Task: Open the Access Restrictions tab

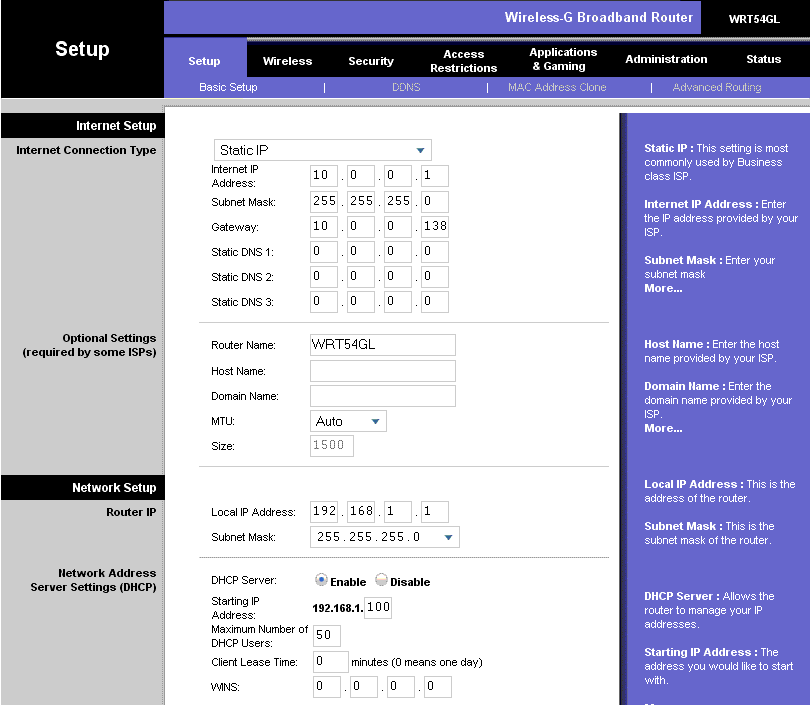Action: 463,61
